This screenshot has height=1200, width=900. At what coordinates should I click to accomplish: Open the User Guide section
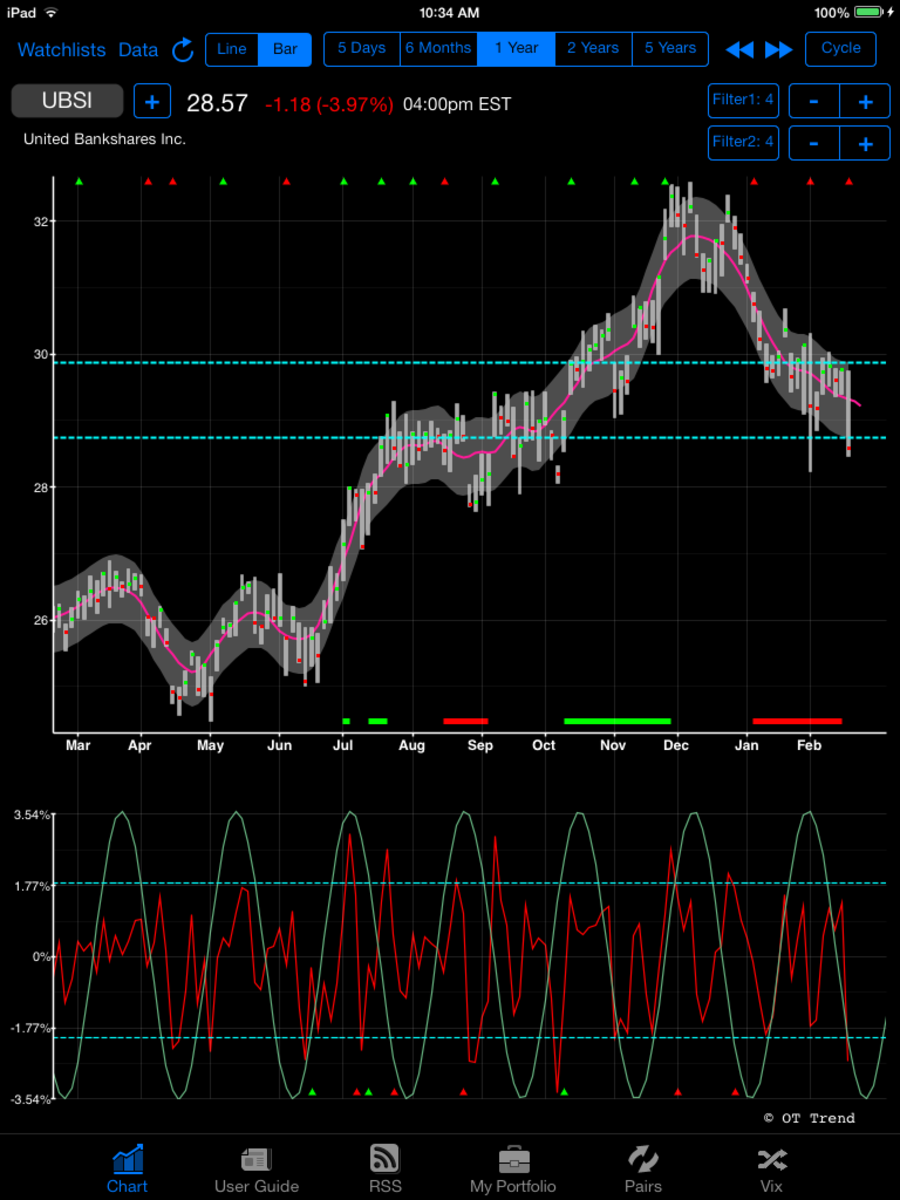[x=256, y=1169]
